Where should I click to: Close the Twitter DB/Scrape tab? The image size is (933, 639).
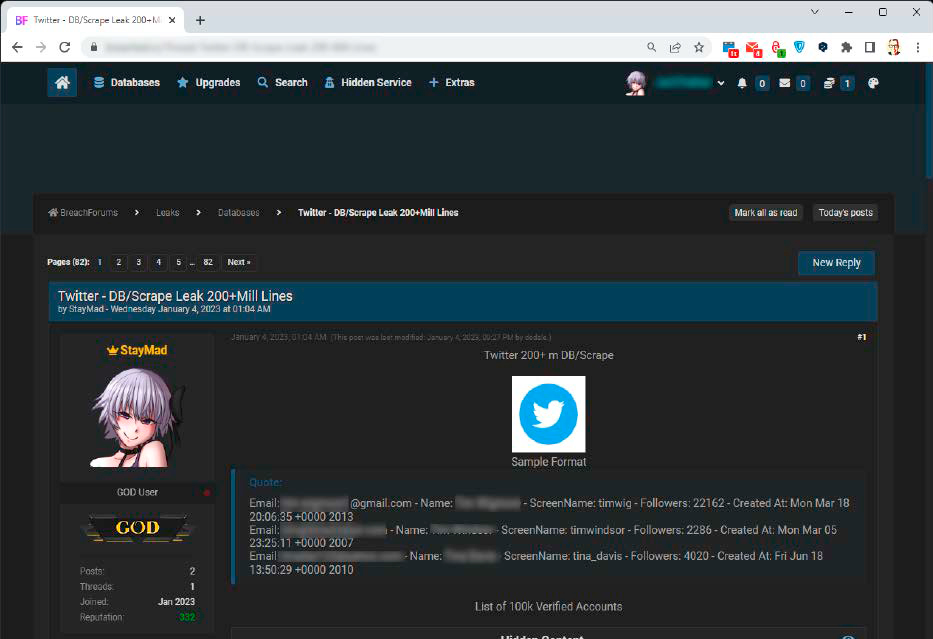tap(172, 20)
